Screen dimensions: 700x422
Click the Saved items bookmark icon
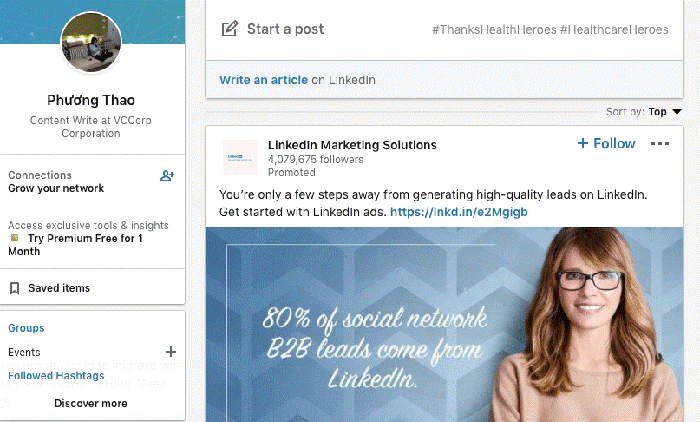(x=14, y=288)
